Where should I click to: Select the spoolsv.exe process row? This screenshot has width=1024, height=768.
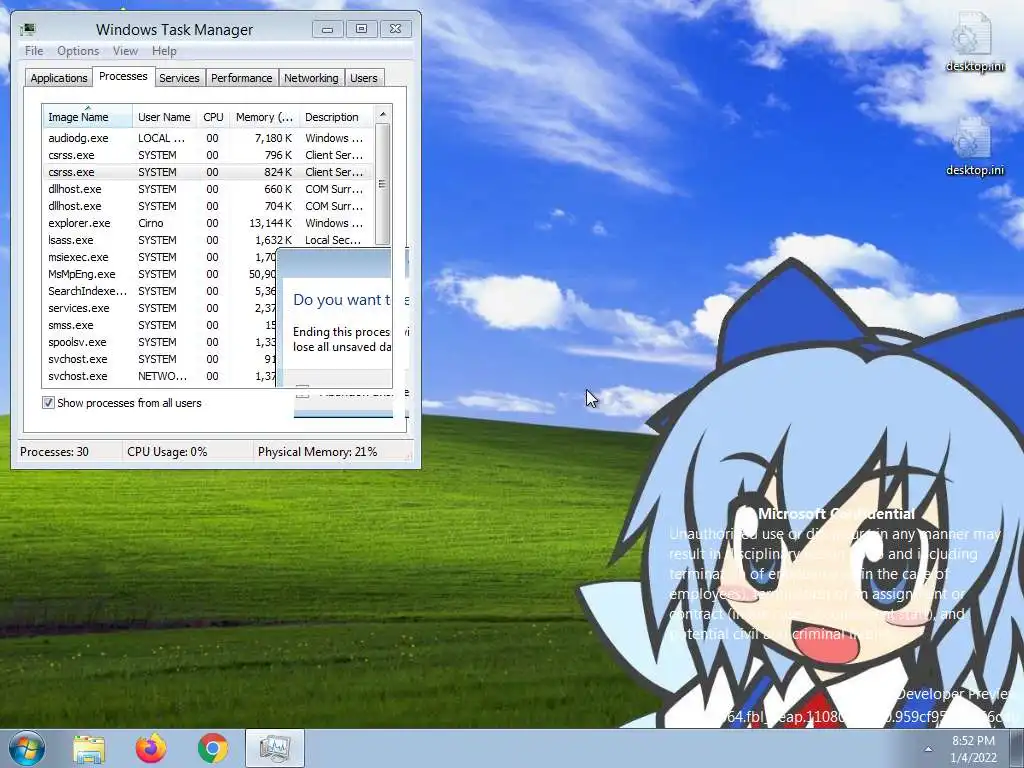159,342
